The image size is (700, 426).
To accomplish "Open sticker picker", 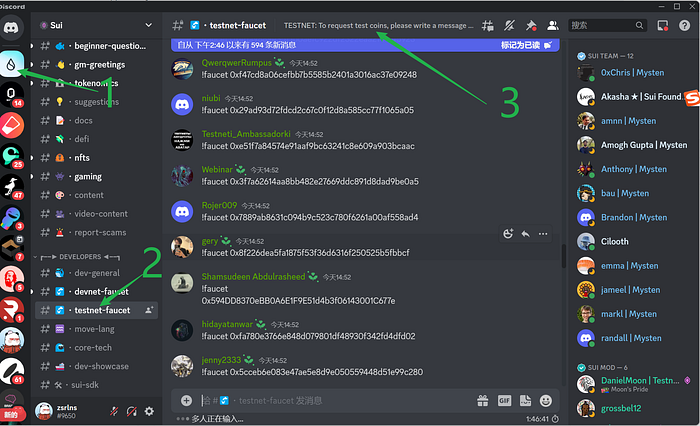I will (525, 401).
